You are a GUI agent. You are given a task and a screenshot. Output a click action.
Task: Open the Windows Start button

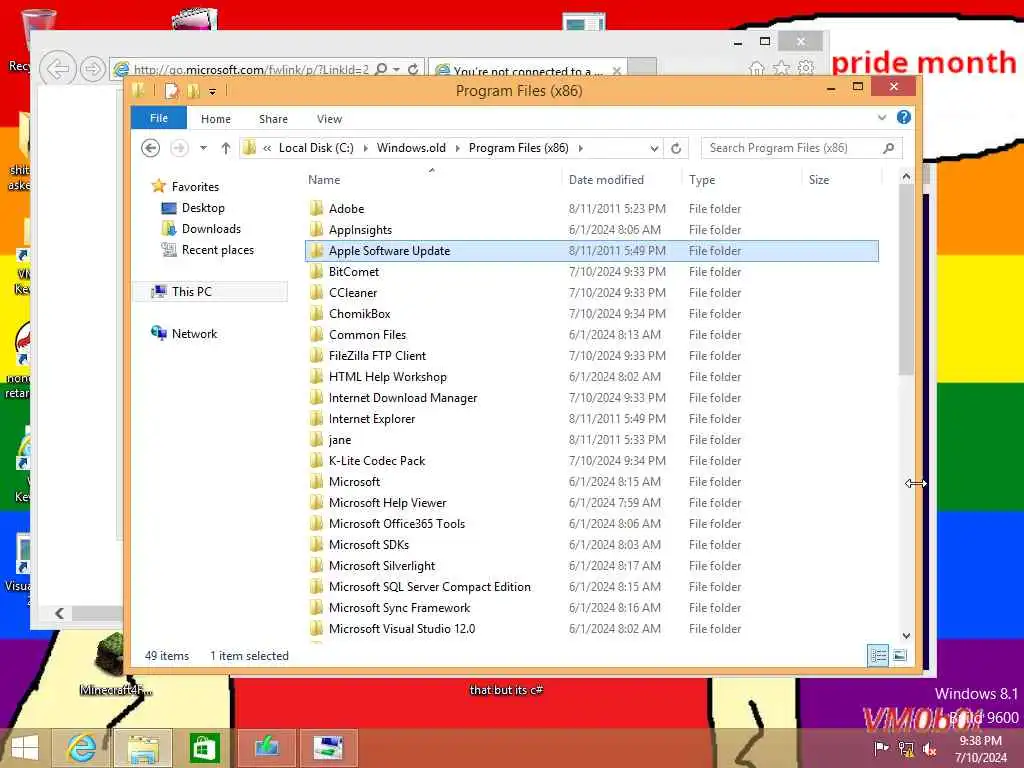pos(25,748)
